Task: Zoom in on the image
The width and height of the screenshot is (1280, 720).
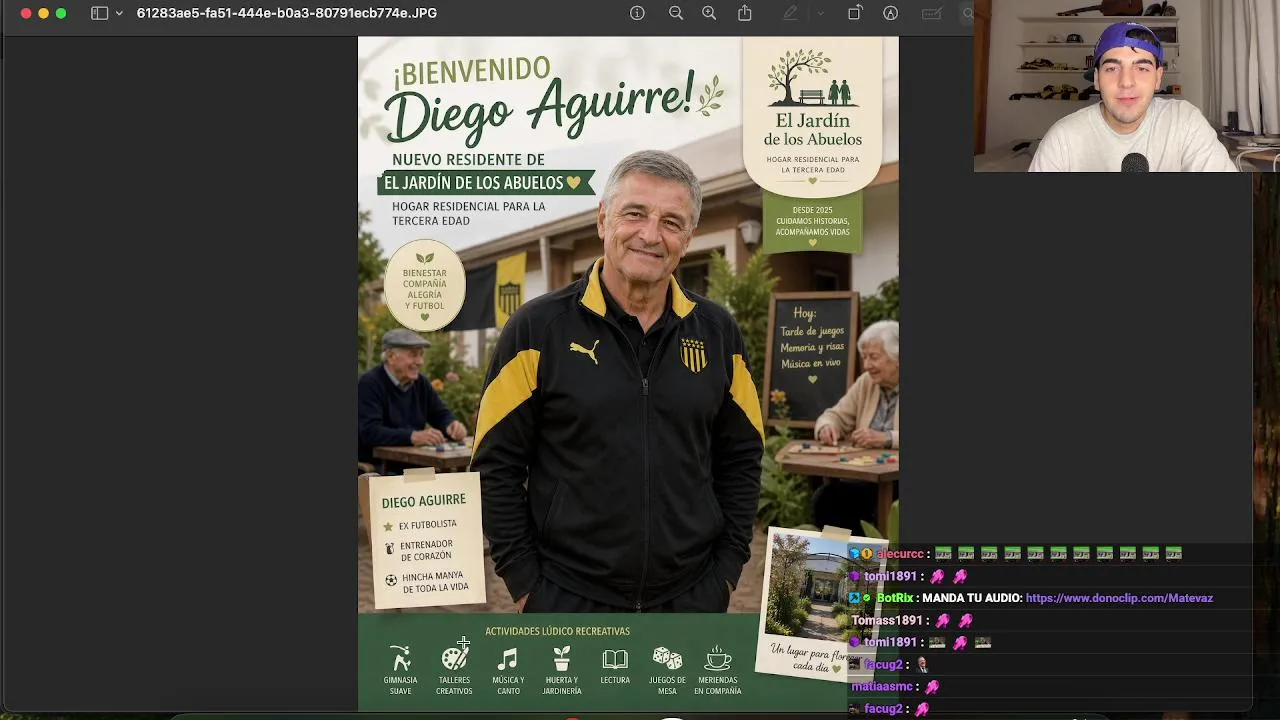Action: pyautogui.click(x=709, y=13)
